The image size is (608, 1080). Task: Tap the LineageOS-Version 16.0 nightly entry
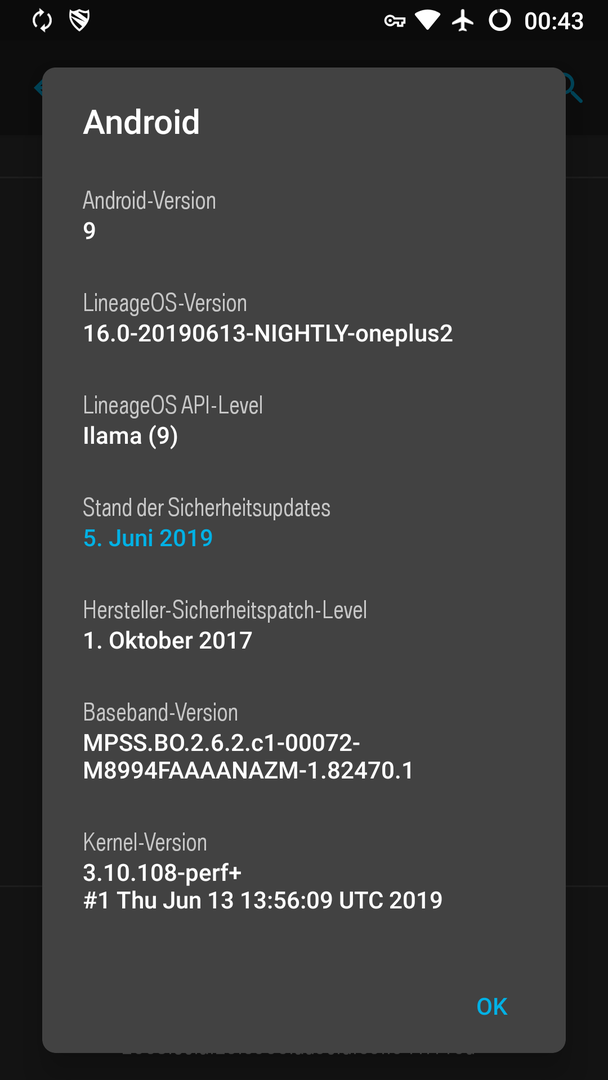coord(268,333)
